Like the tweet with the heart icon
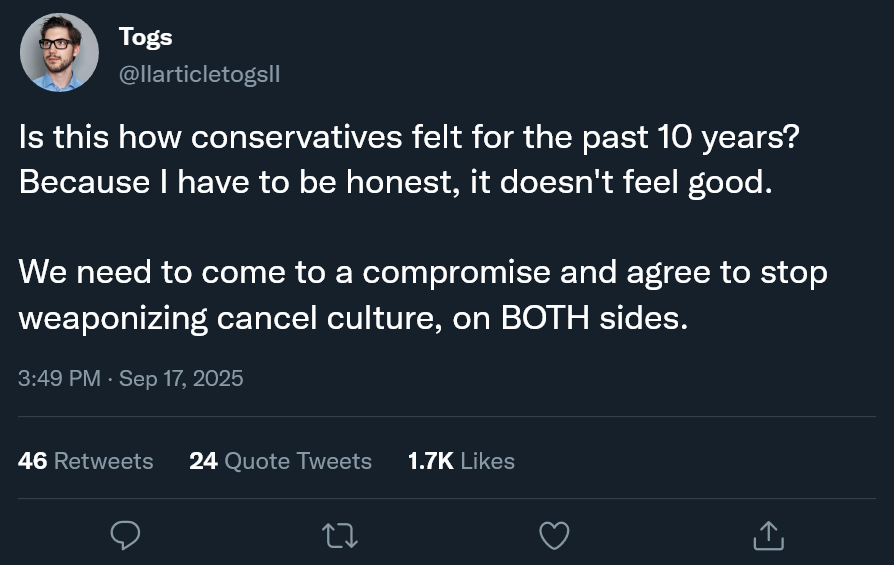 tap(553, 535)
